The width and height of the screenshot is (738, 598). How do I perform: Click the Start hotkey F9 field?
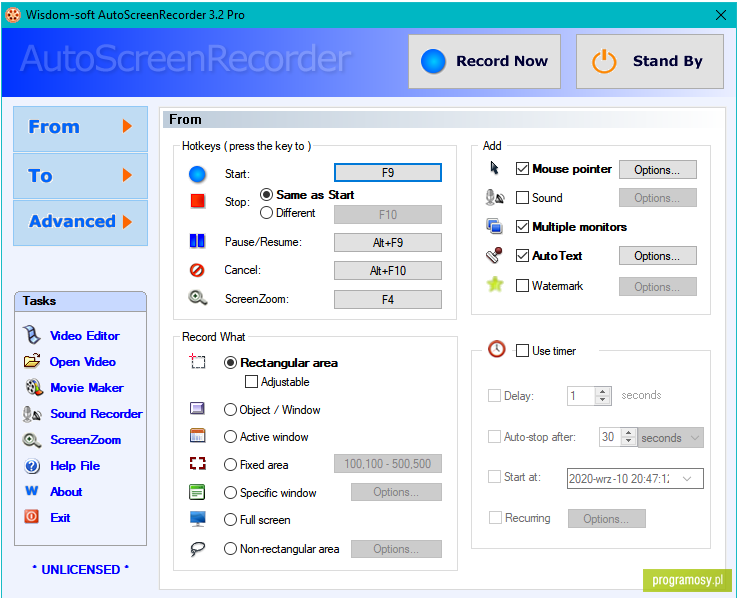tap(388, 173)
